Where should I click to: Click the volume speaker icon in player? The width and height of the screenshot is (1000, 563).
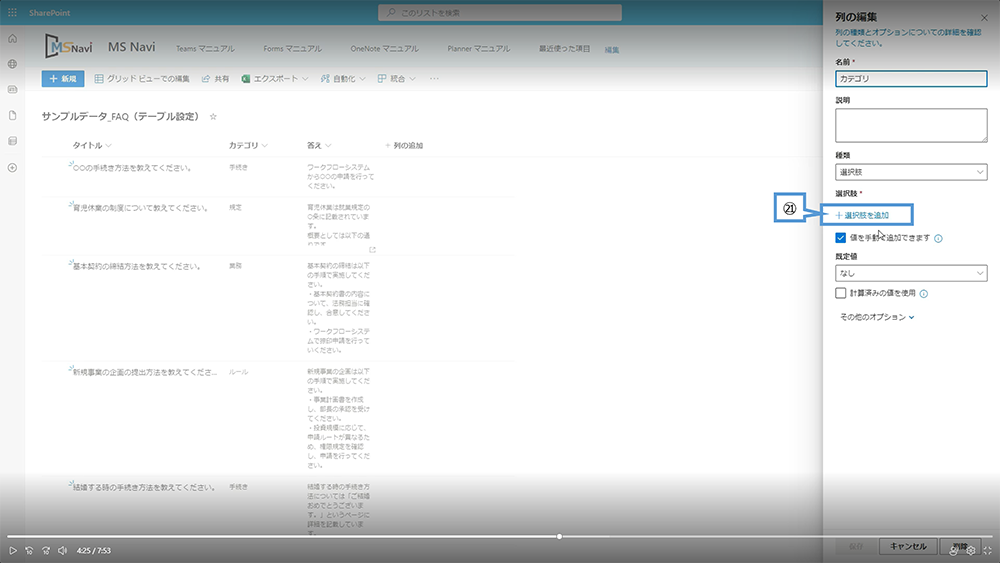(62, 550)
